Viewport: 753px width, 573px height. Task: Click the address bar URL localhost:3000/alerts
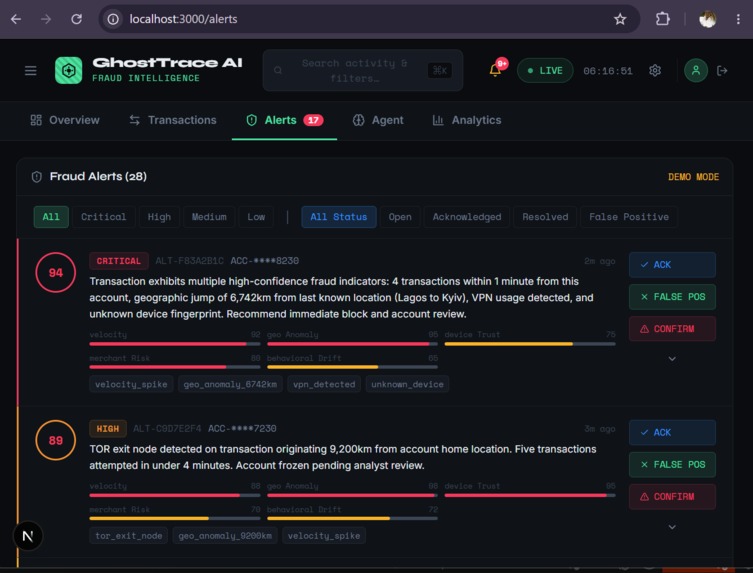click(x=183, y=19)
